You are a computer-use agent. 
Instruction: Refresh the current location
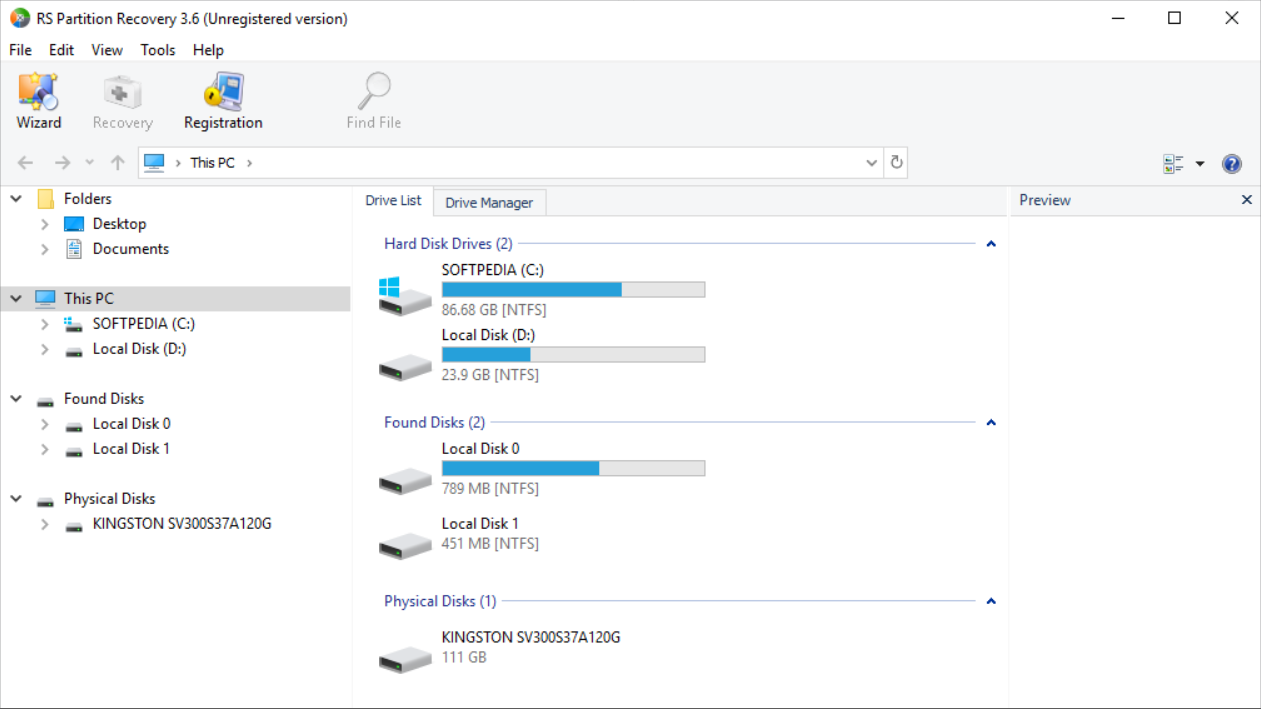tap(896, 163)
